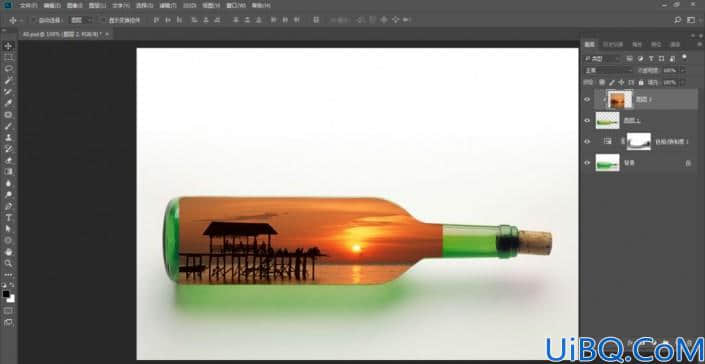Select the Blur tool
The height and width of the screenshot is (364, 705).
pos(8,183)
